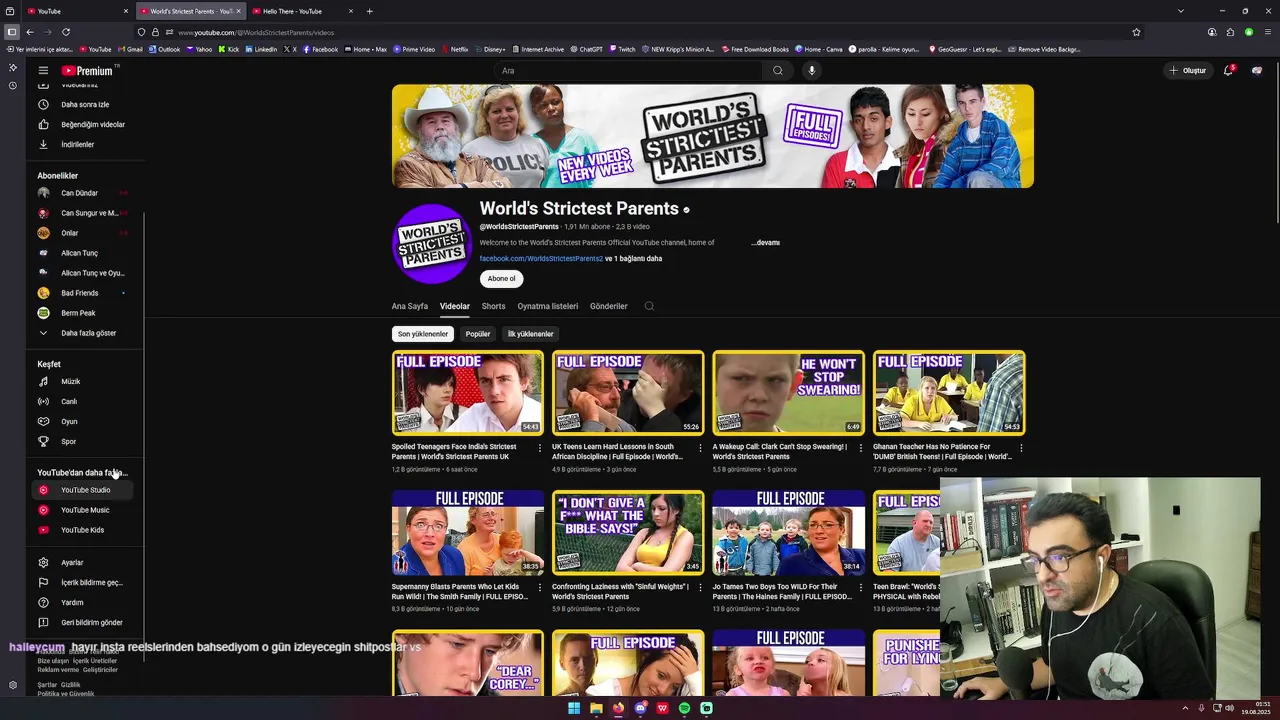Click the Oluştur create button
This screenshot has height=720, width=1280.
pyautogui.click(x=1188, y=71)
